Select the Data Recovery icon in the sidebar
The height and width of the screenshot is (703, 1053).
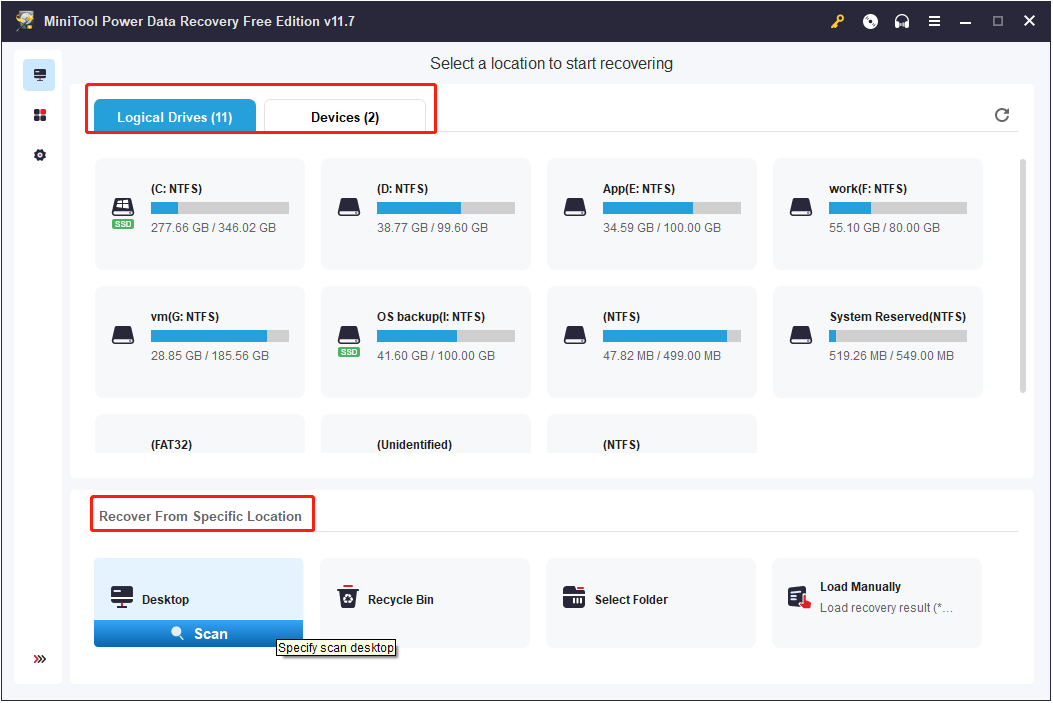click(x=39, y=74)
